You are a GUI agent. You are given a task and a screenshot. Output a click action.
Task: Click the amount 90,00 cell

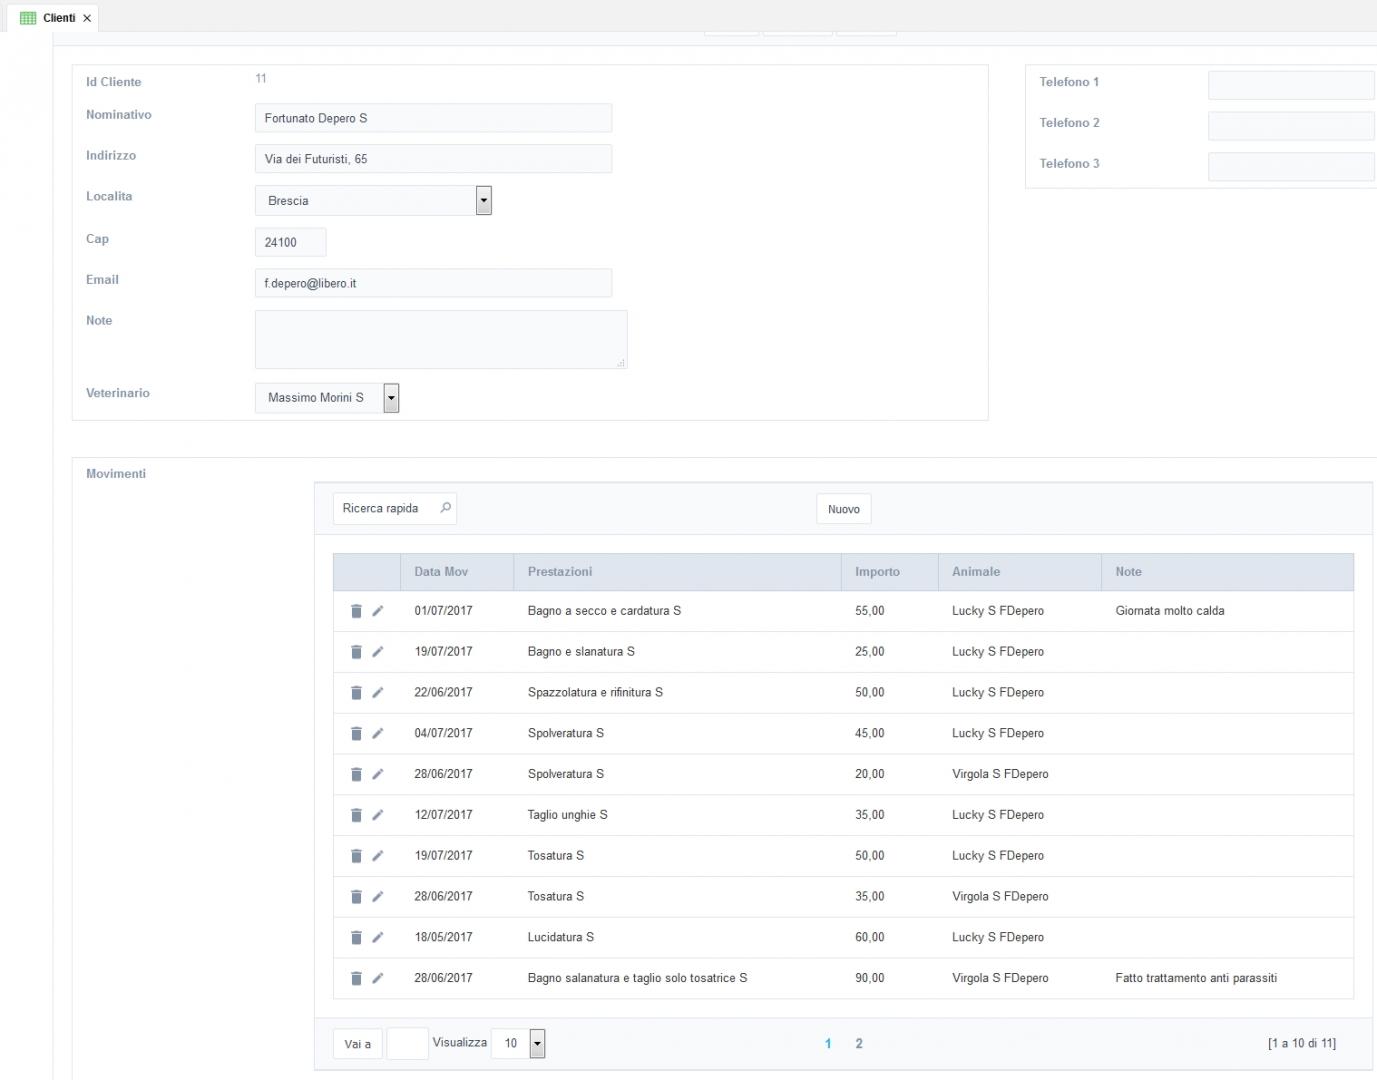click(870, 978)
